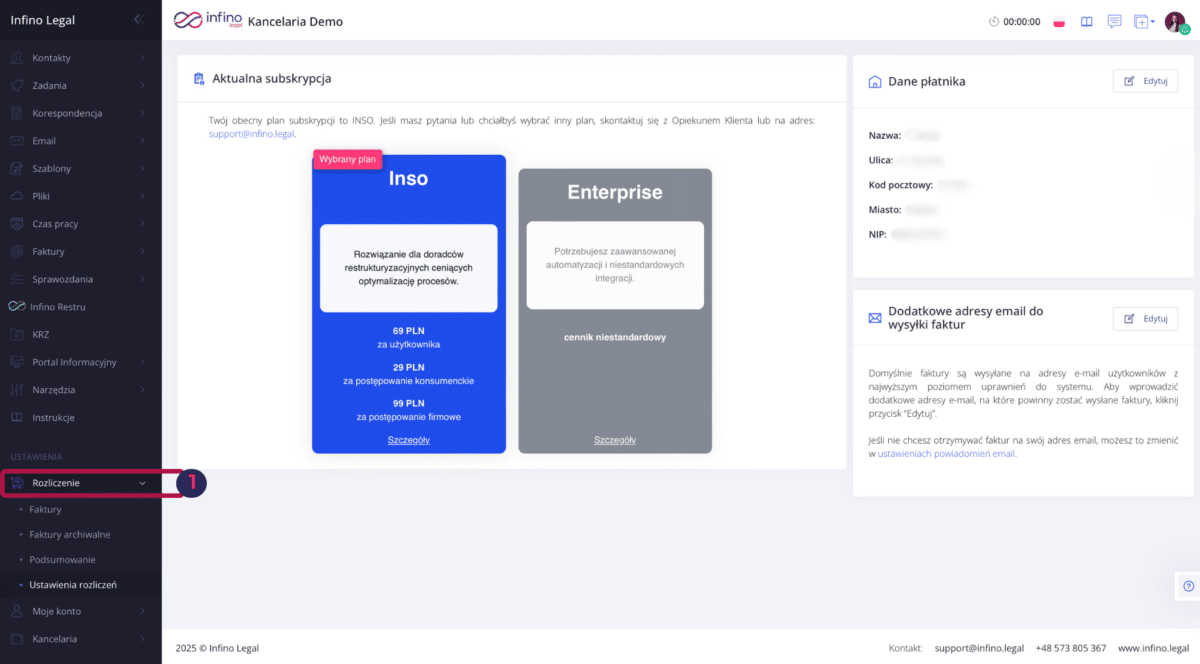Screen dimensions: 1200x664
Task: Expand main Faktury using its chevron
Action: click(x=143, y=251)
